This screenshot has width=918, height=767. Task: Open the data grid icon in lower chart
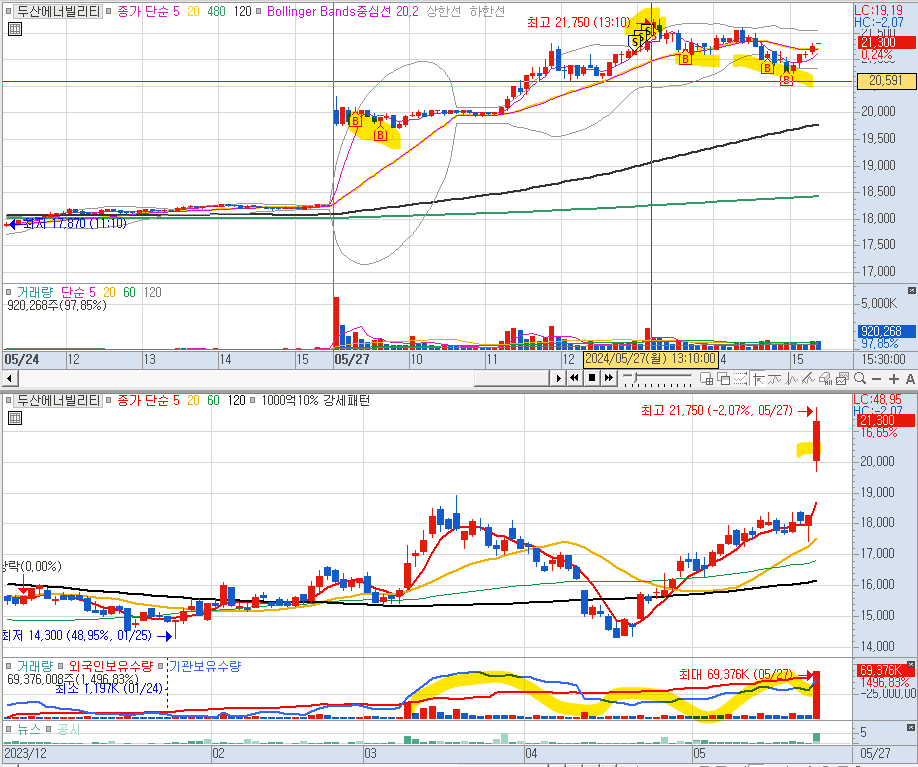15,418
